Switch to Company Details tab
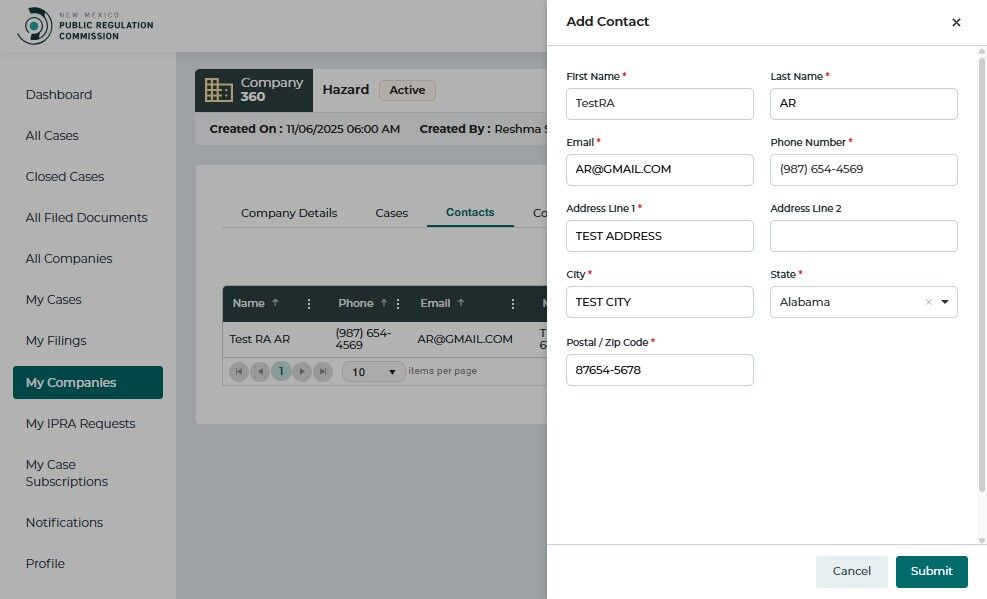 point(289,213)
